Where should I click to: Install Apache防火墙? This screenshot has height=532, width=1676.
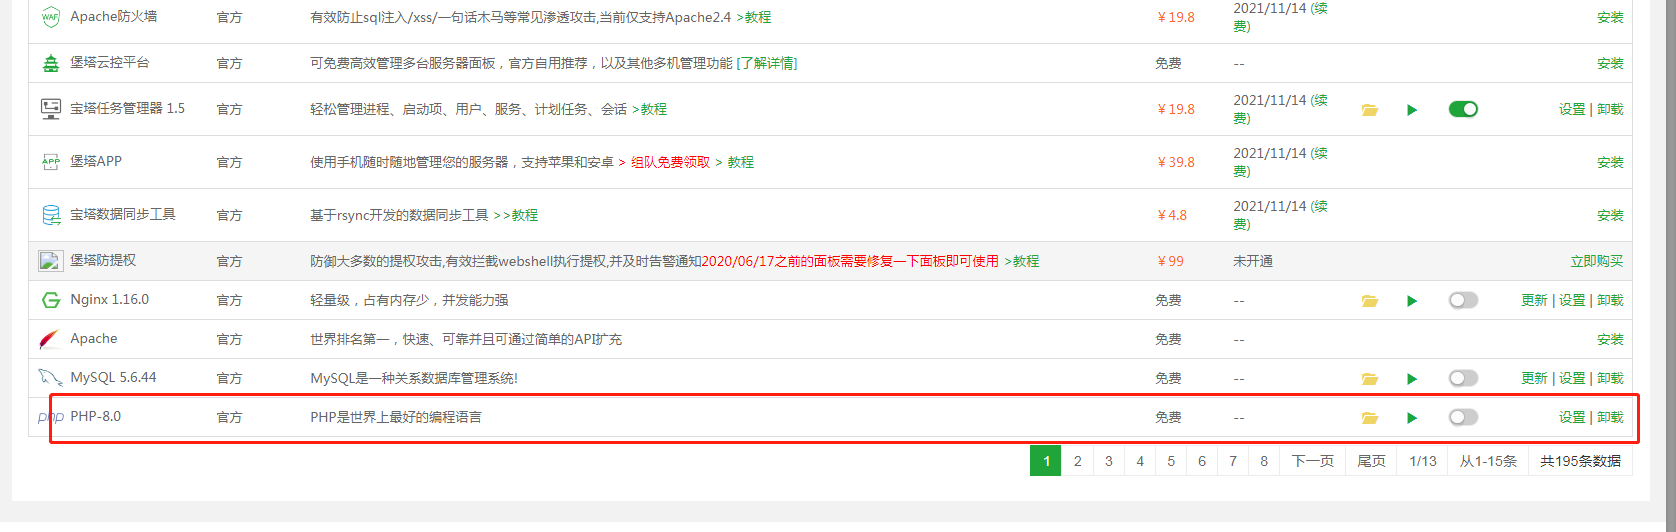(1610, 17)
